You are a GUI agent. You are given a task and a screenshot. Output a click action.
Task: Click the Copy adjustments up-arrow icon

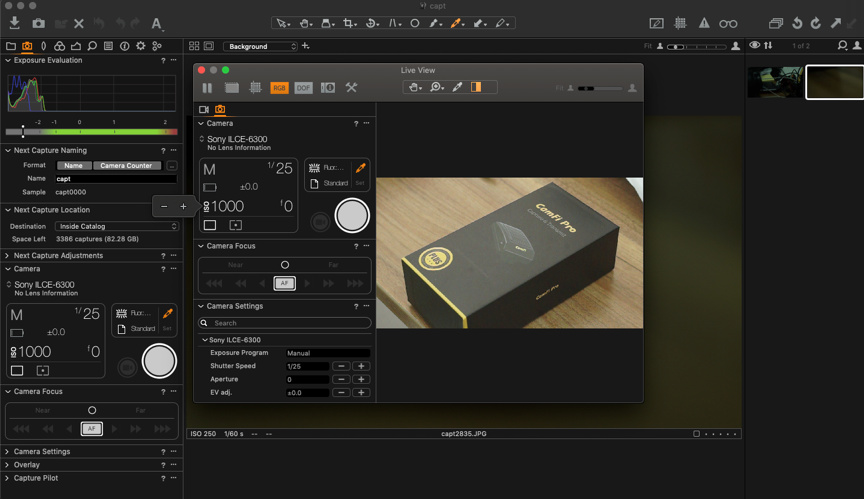(836, 23)
